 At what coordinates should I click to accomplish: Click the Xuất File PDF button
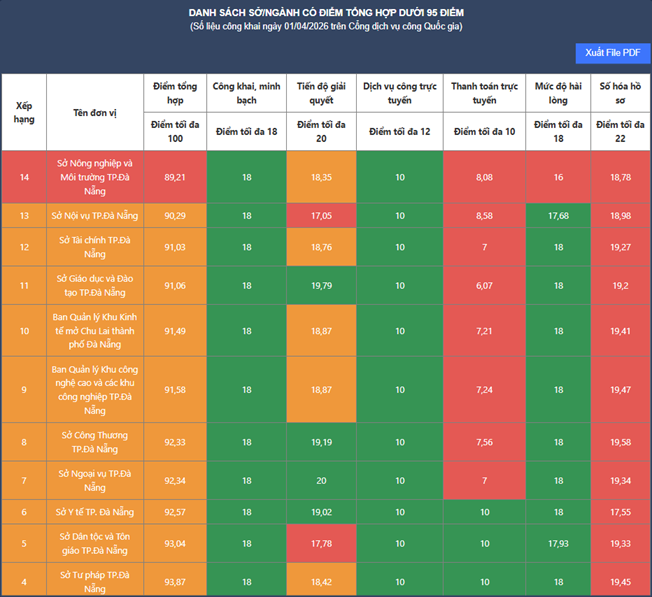pyautogui.click(x=612, y=53)
